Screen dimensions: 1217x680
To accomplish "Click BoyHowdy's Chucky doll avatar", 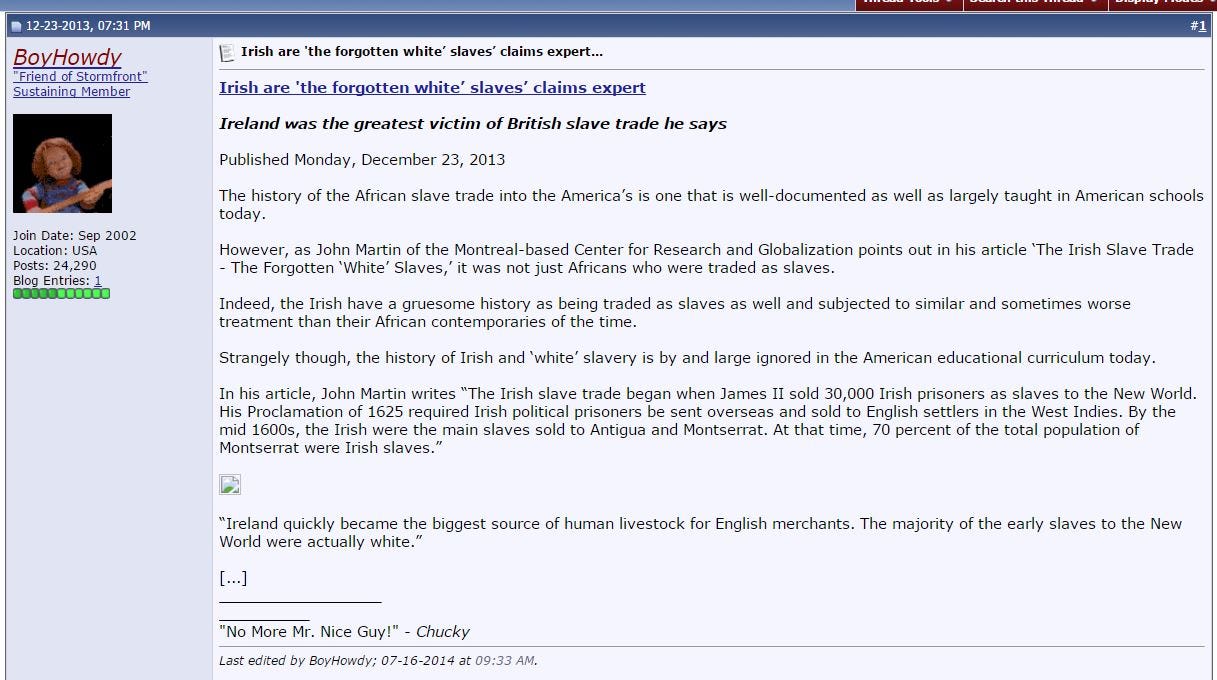I will click(x=62, y=163).
